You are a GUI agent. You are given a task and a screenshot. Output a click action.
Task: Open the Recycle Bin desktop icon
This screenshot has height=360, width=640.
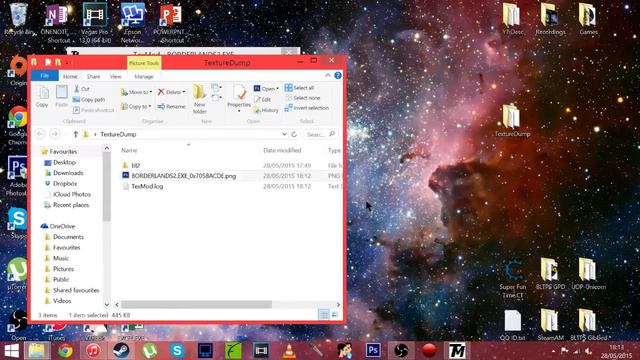tap(18, 19)
